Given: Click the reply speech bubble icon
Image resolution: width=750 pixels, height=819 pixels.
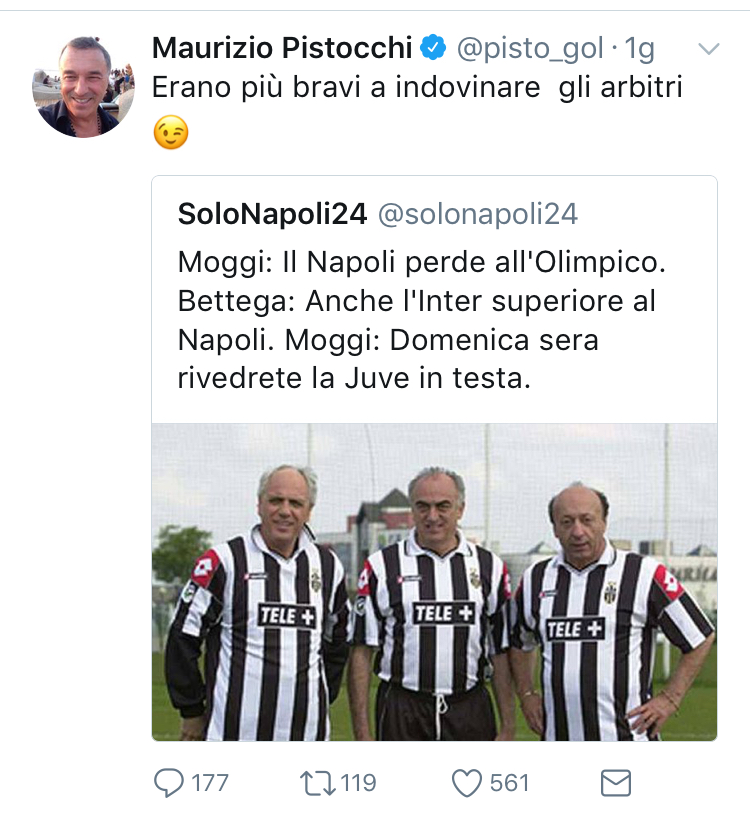Looking at the screenshot, I should click(169, 783).
